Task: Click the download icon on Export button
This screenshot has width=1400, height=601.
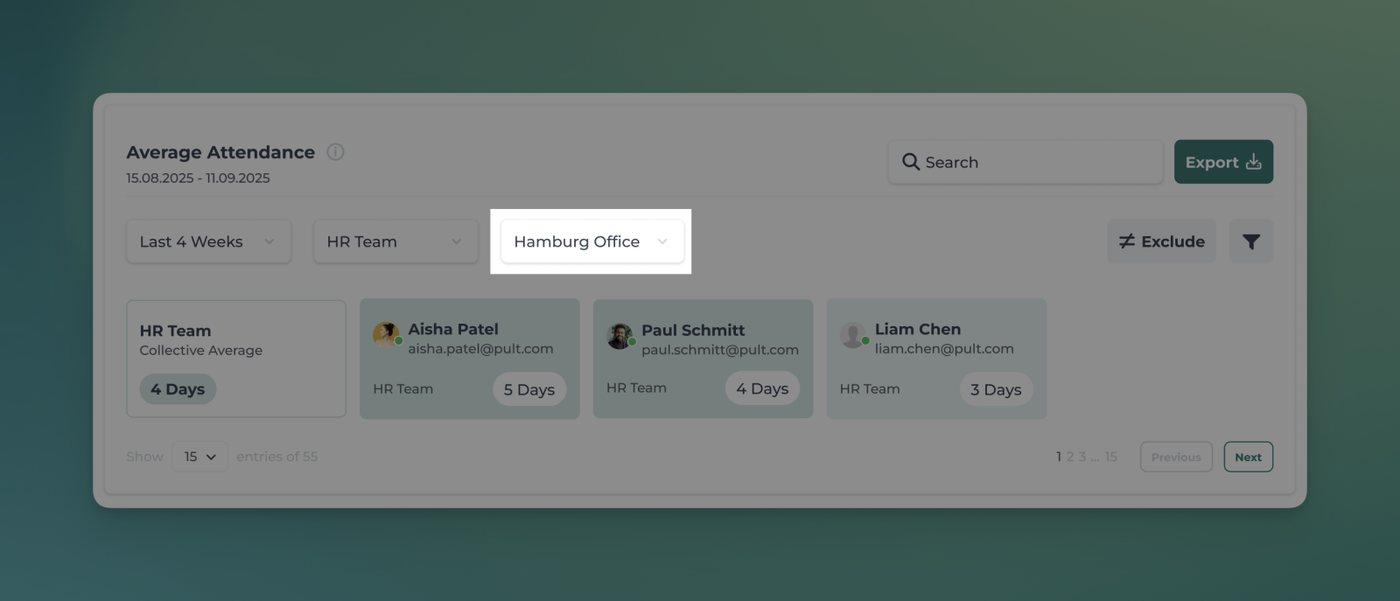Action: click(x=1253, y=162)
